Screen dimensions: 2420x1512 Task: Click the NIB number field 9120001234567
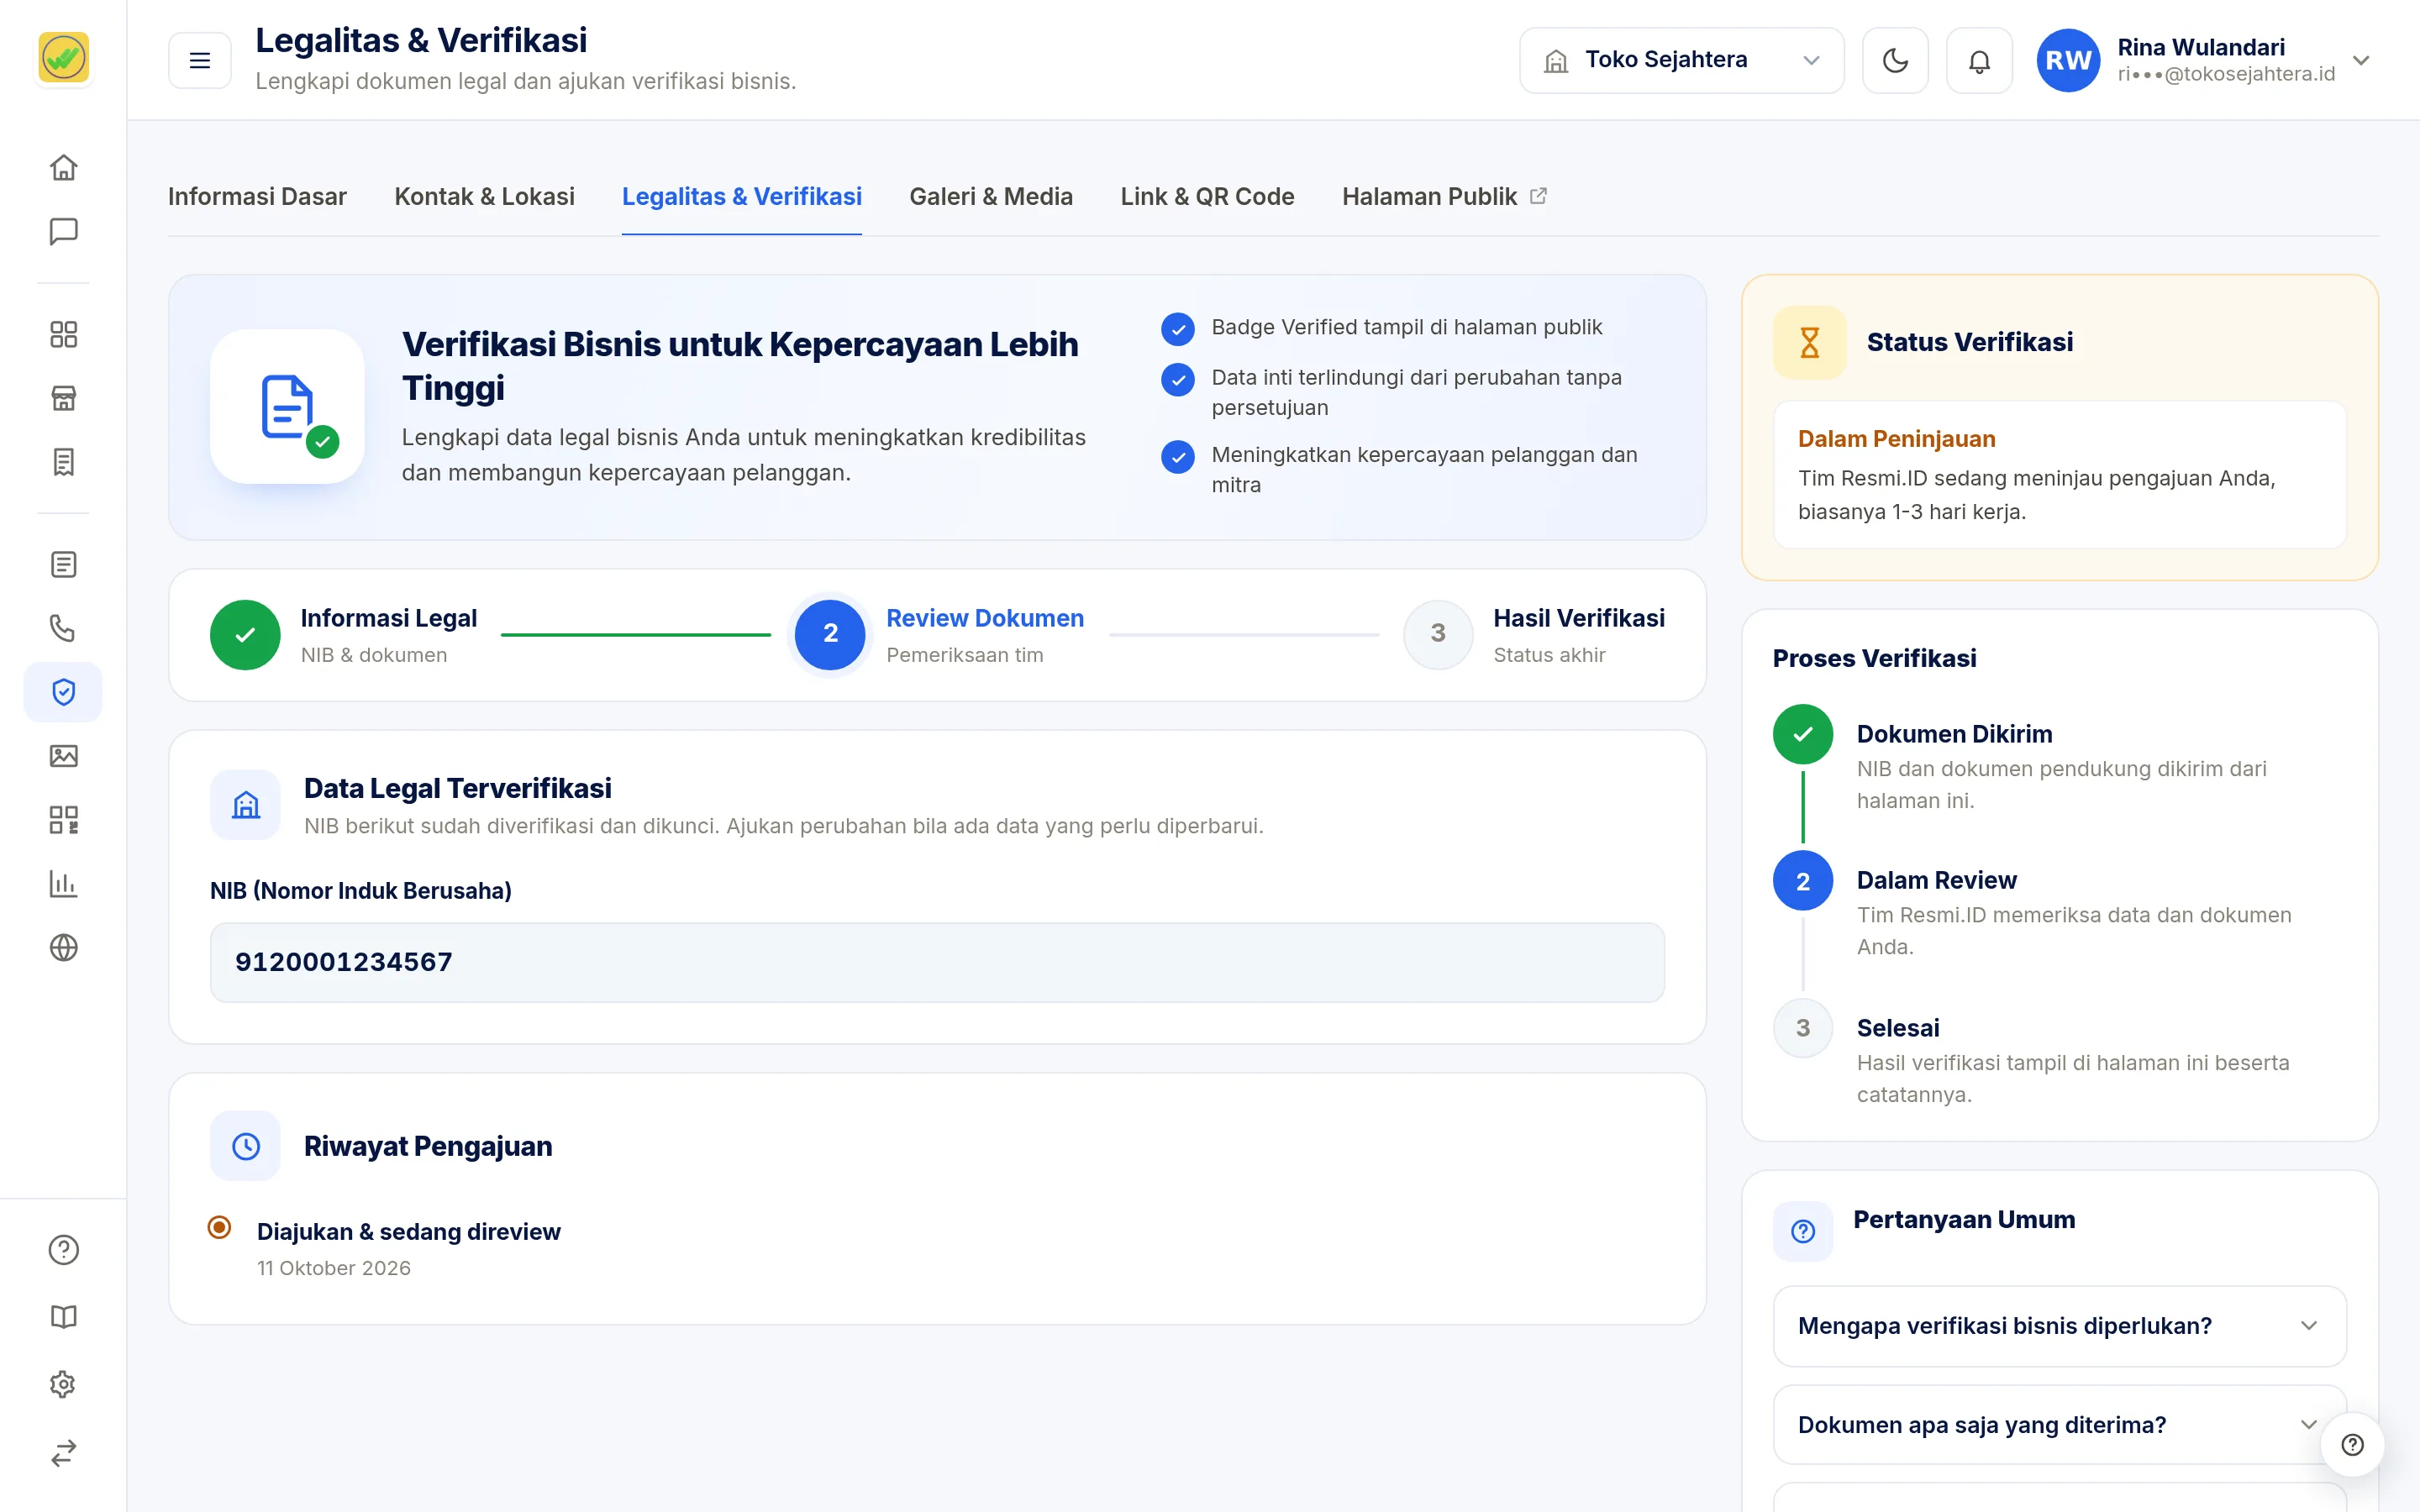coord(937,962)
